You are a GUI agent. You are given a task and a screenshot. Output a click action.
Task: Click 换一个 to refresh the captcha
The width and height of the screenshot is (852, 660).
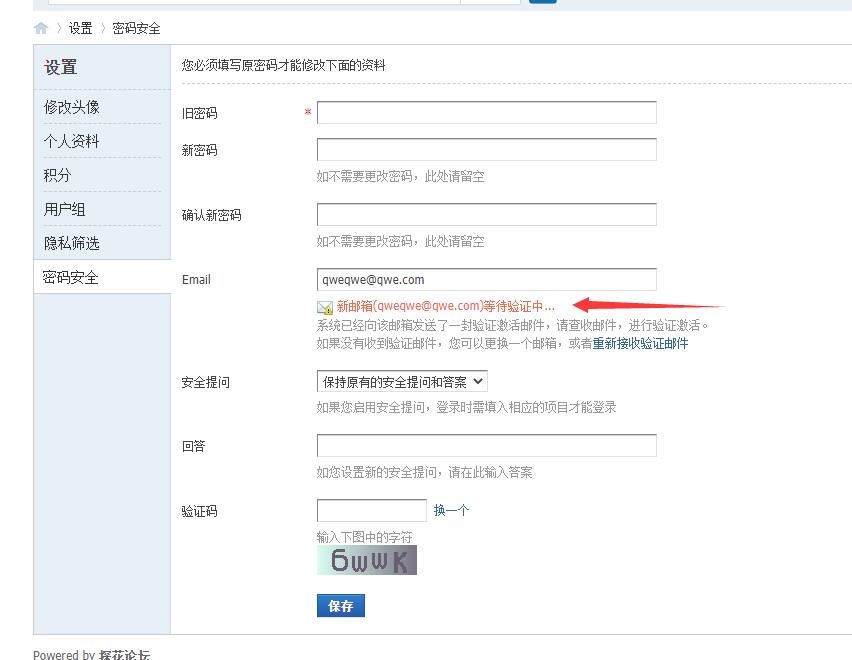[451, 510]
